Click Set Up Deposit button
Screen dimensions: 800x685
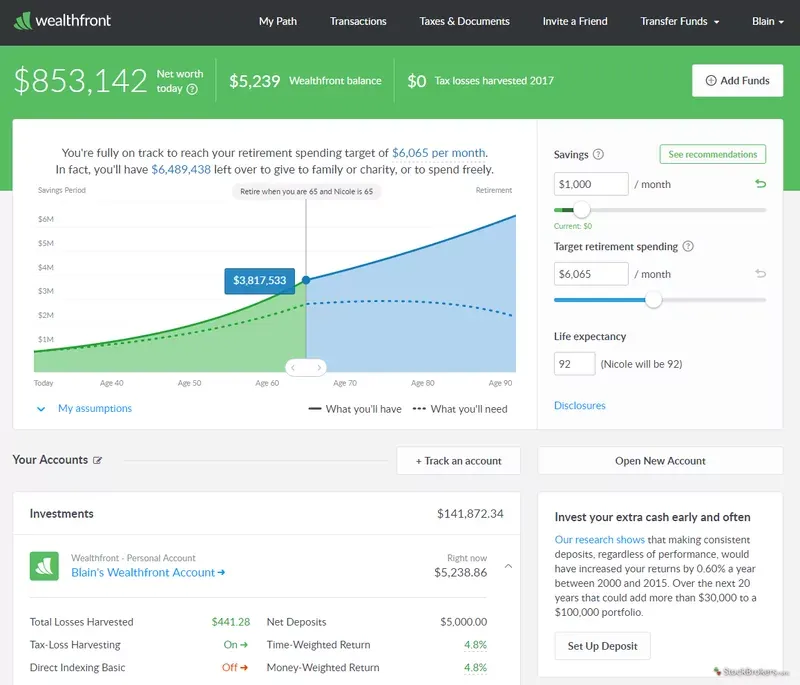click(x=602, y=646)
